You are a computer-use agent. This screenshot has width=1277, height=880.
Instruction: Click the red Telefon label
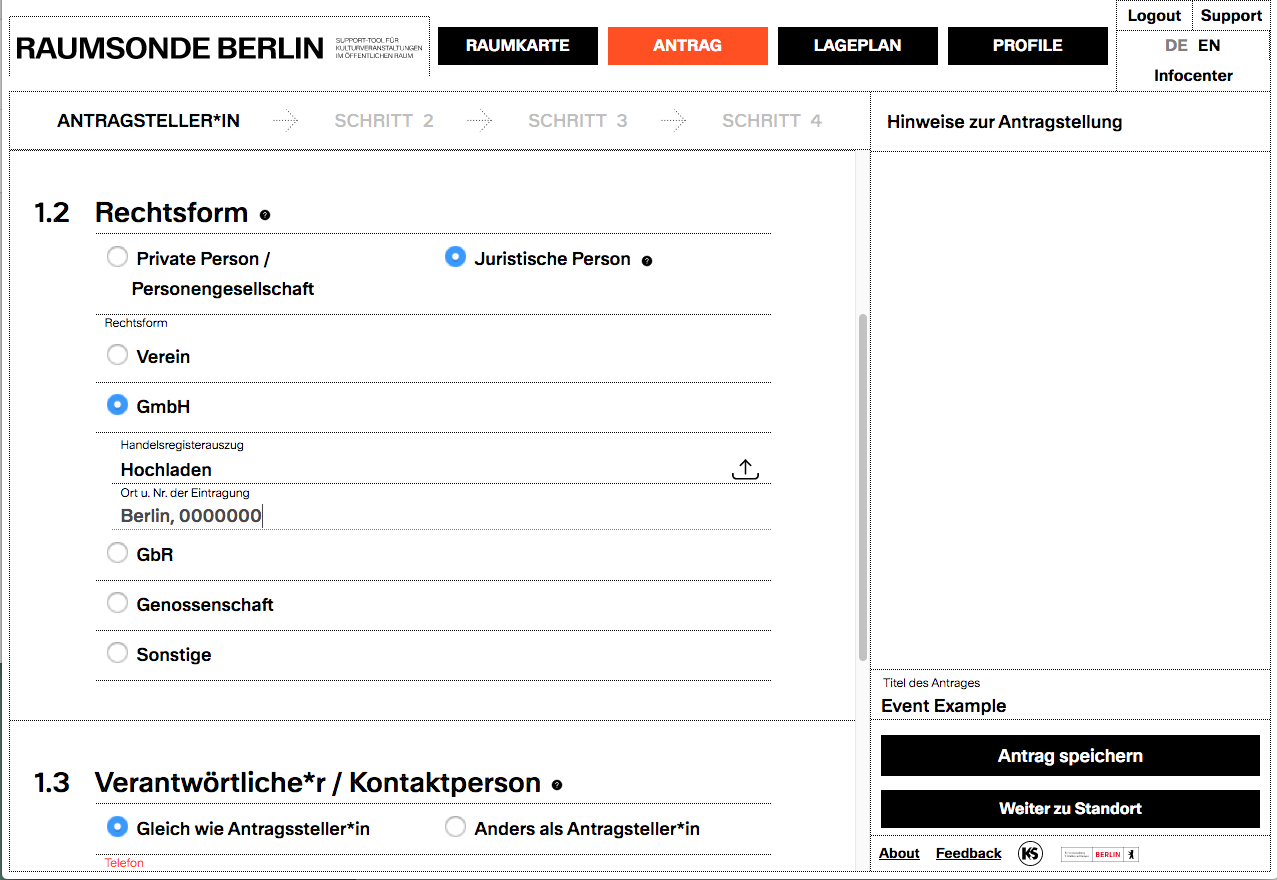coord(124,862)
